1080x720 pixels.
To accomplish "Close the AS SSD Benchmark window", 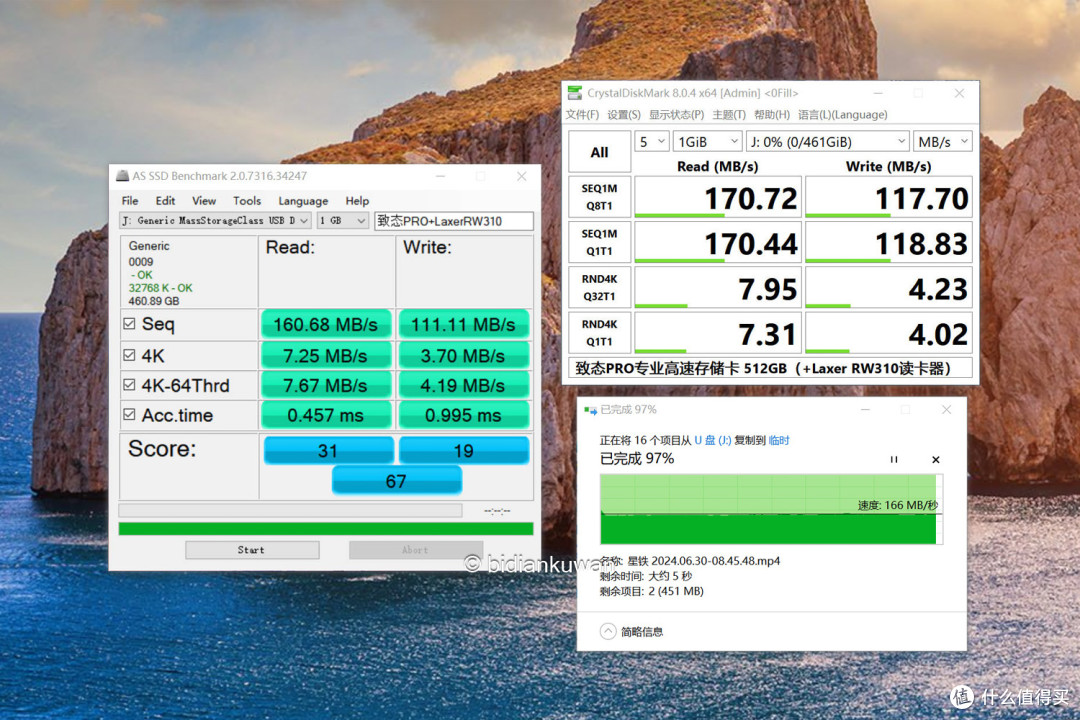I will (521, 176).
